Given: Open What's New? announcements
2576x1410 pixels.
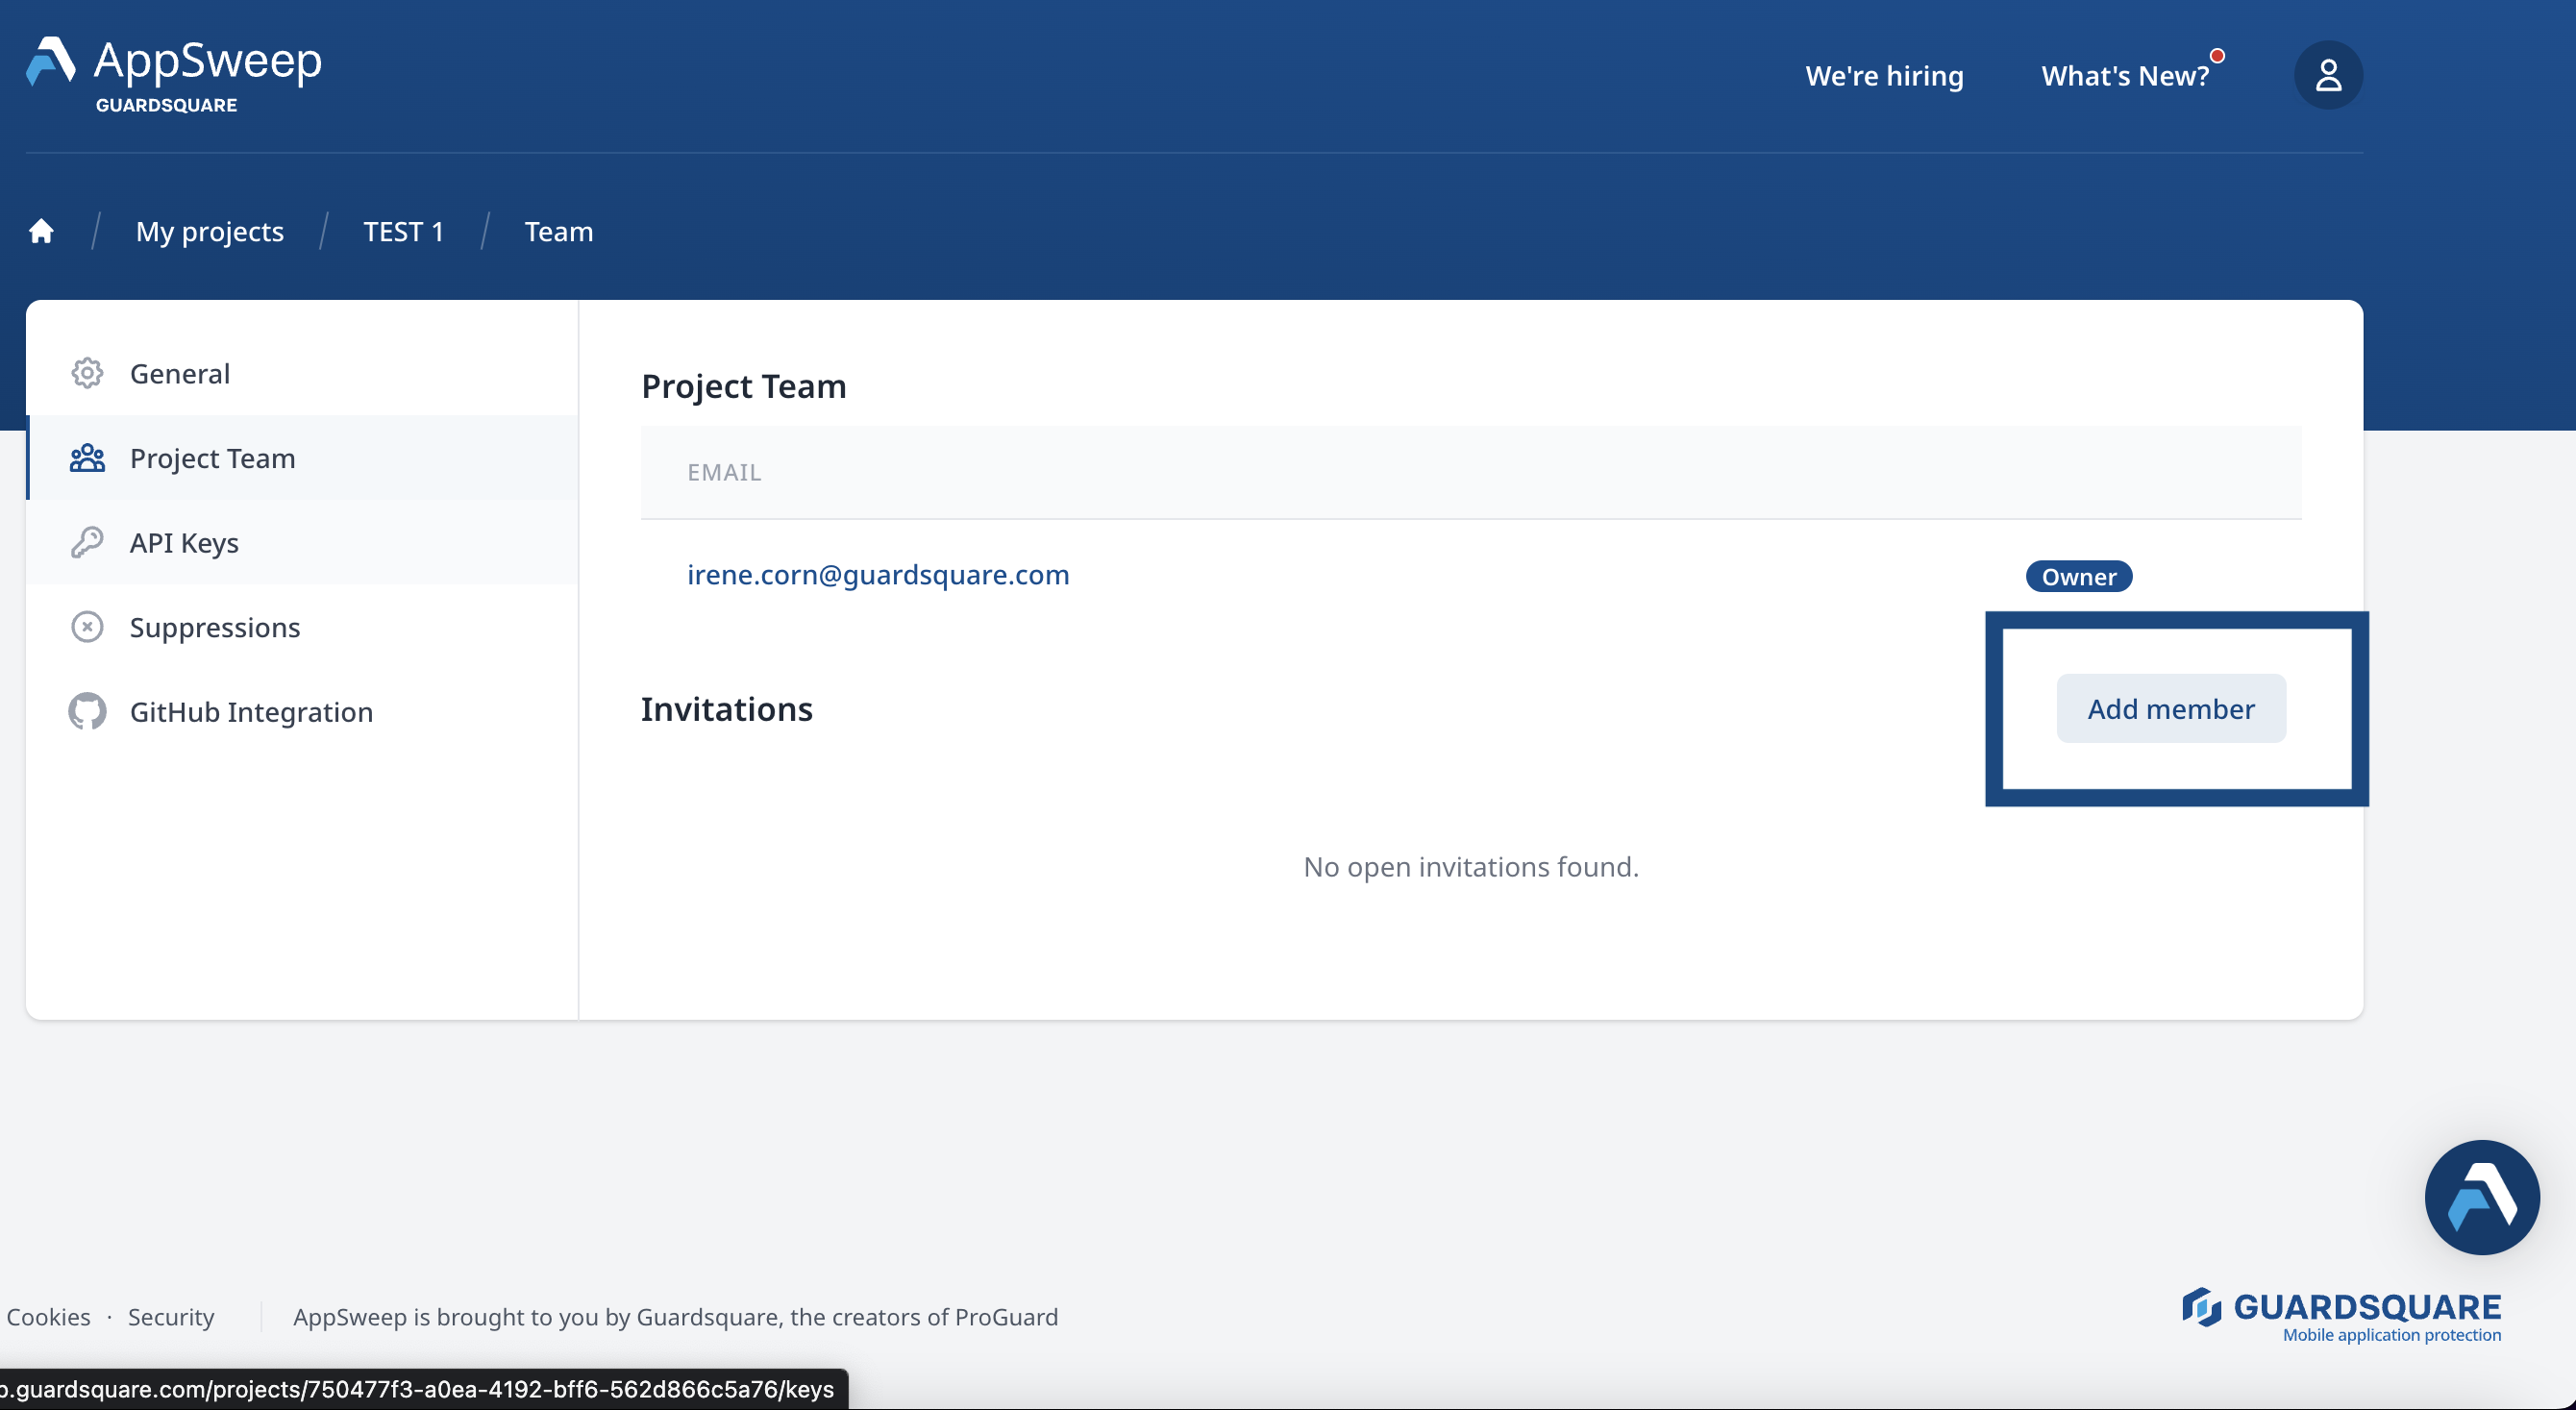Looking at the screenshot, I should pos(2125,76).
